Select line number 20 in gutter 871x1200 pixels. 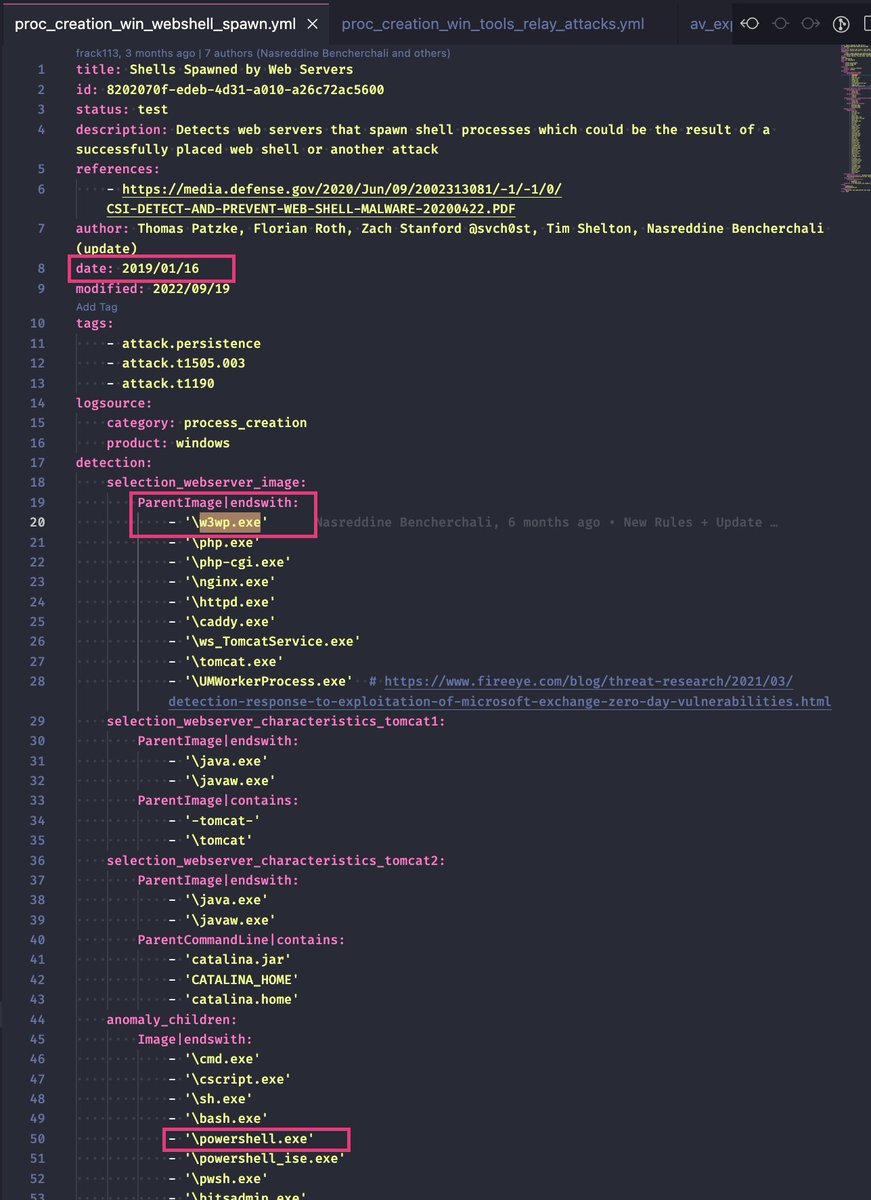pos(38,522)
